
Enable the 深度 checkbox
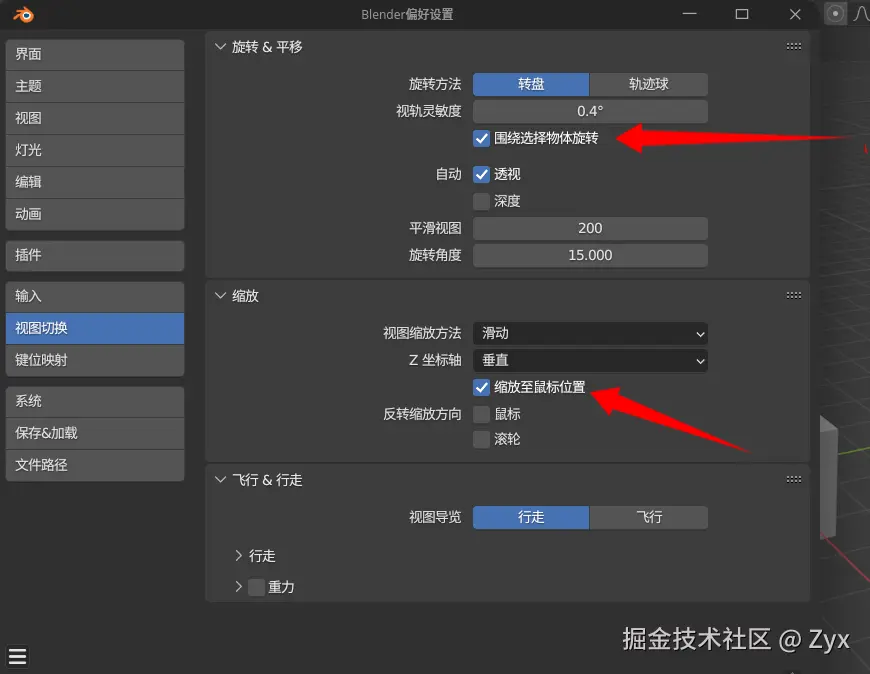(x=482, y=201)
